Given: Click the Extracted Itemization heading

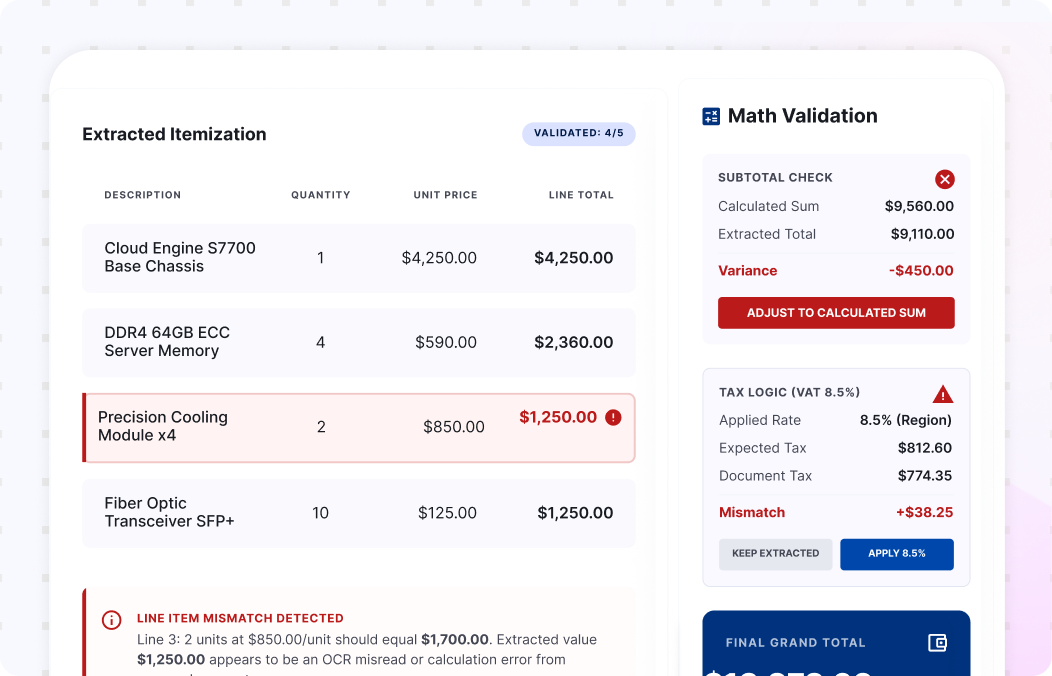Looking at the screenshot, I should (x=174, y=134).
